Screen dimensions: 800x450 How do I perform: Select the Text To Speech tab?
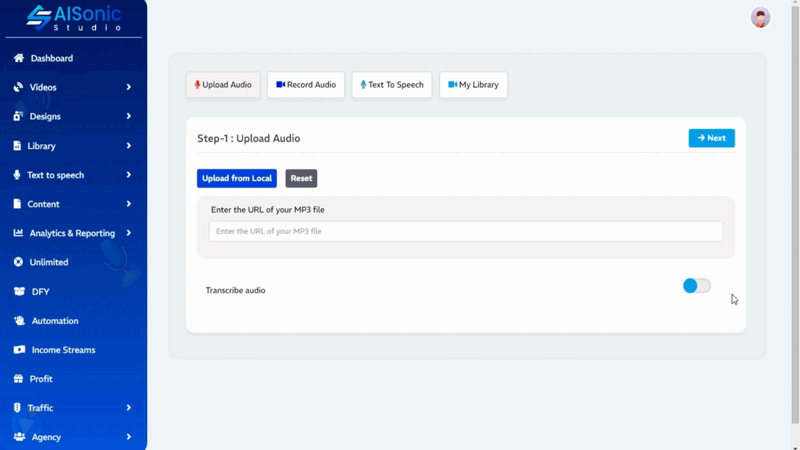click(x=392, y=85)
